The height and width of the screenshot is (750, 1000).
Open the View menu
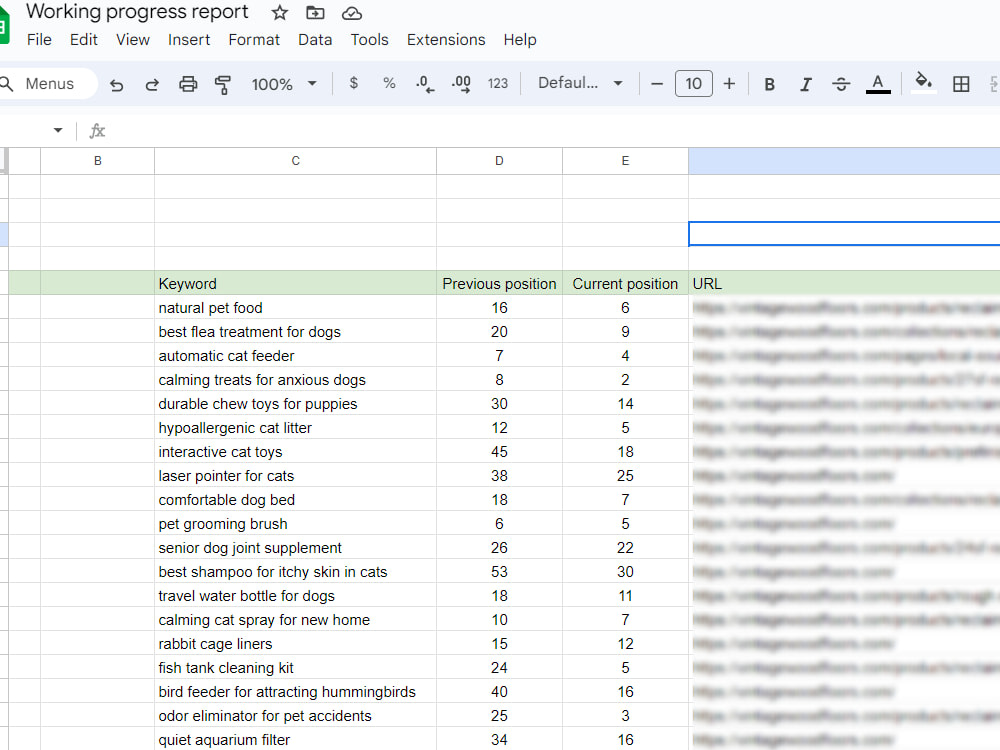pos(133,40)
